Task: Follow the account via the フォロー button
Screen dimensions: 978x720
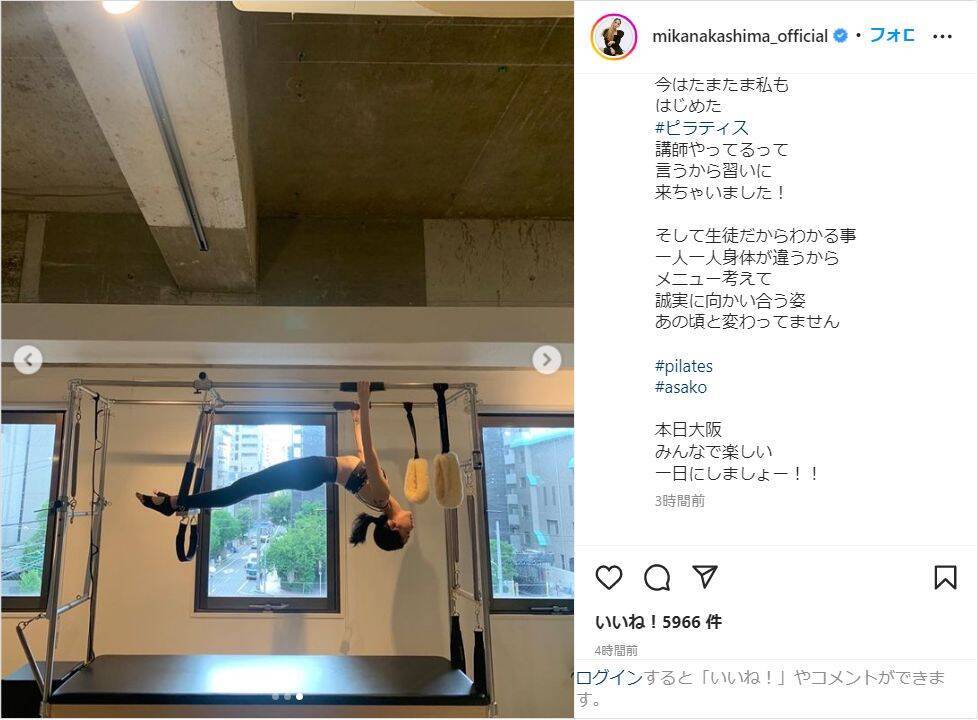Action: click(892, 36)
